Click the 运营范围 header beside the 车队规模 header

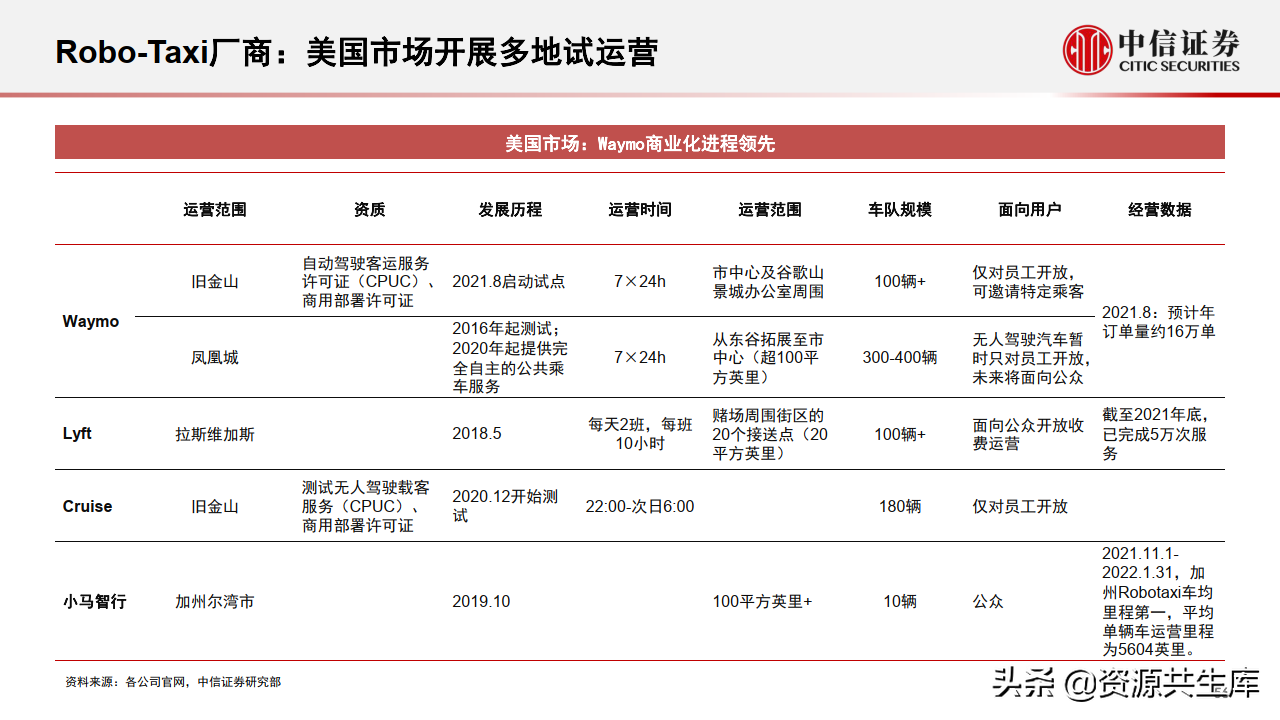(x=770, y=210)
